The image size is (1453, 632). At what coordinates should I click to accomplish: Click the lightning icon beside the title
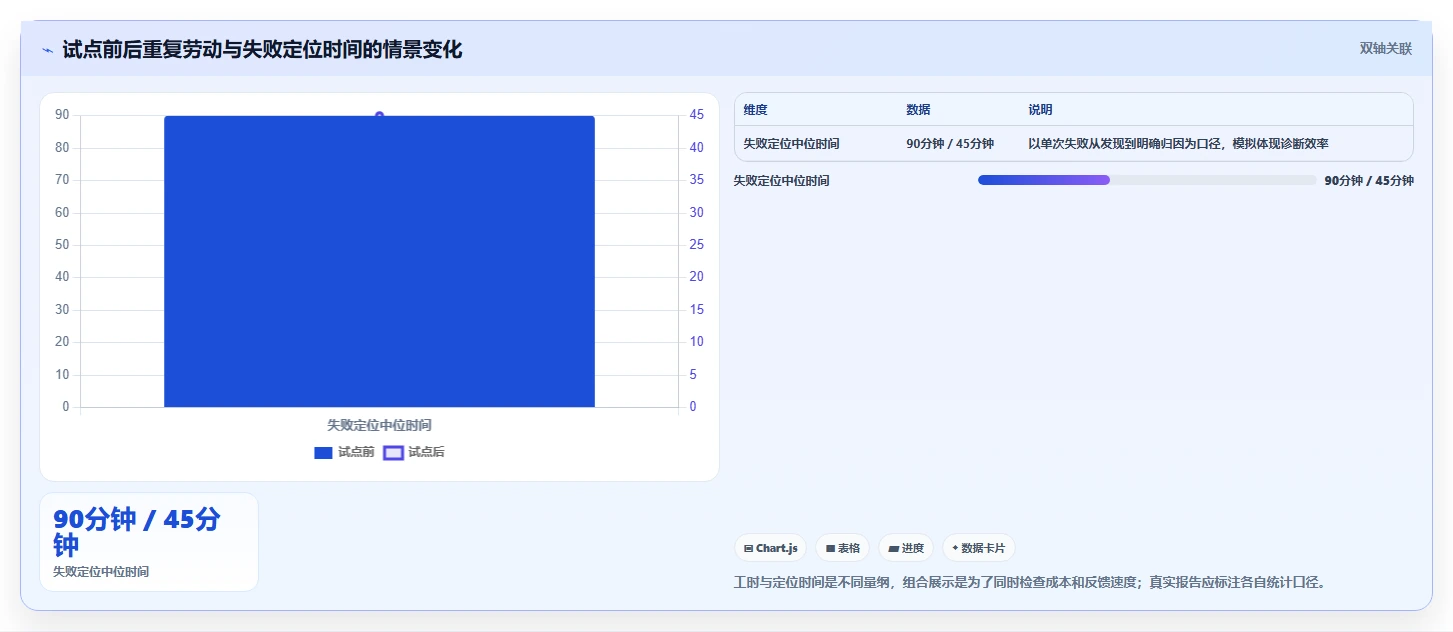pyautogui.click(x=47, y=50)
